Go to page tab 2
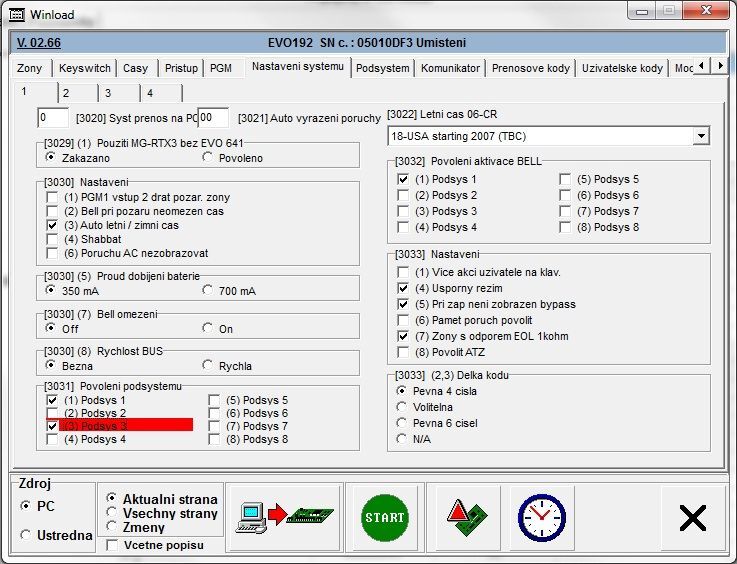The image size is (737, 564). tap(65, 93)
